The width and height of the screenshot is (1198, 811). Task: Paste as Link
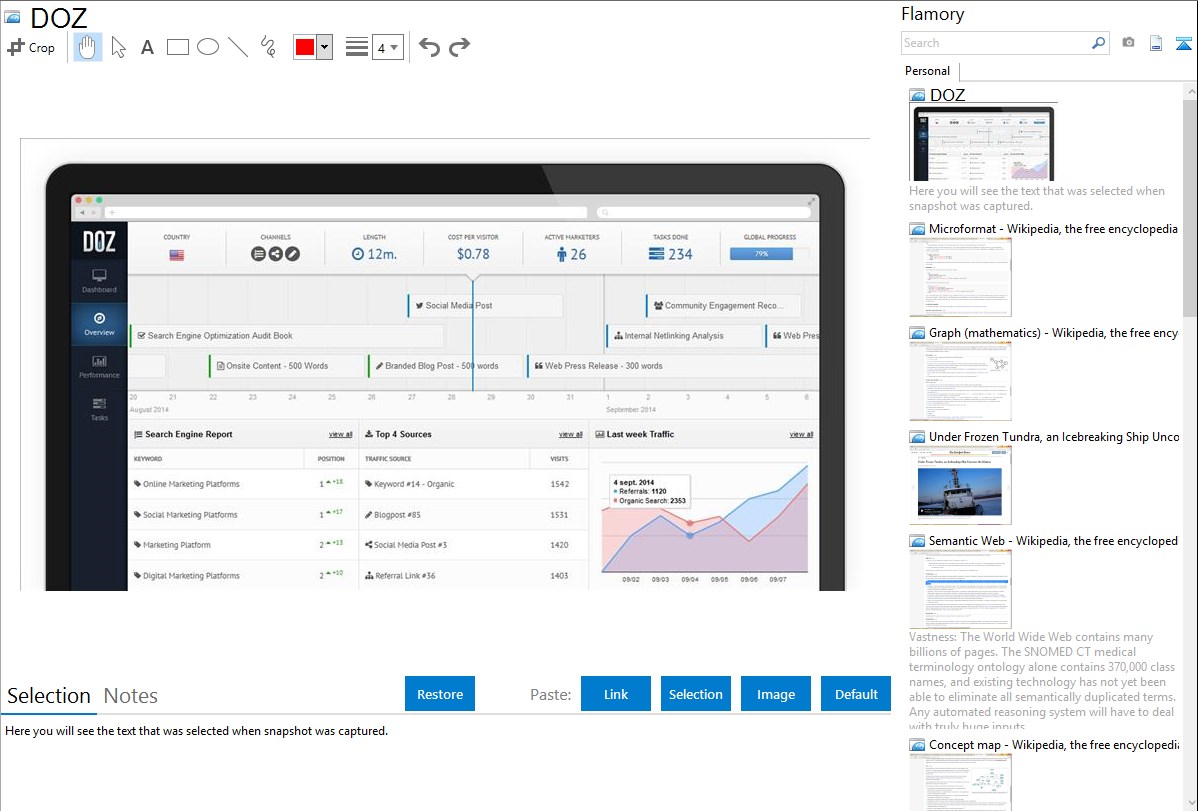[x=616, y=694]
